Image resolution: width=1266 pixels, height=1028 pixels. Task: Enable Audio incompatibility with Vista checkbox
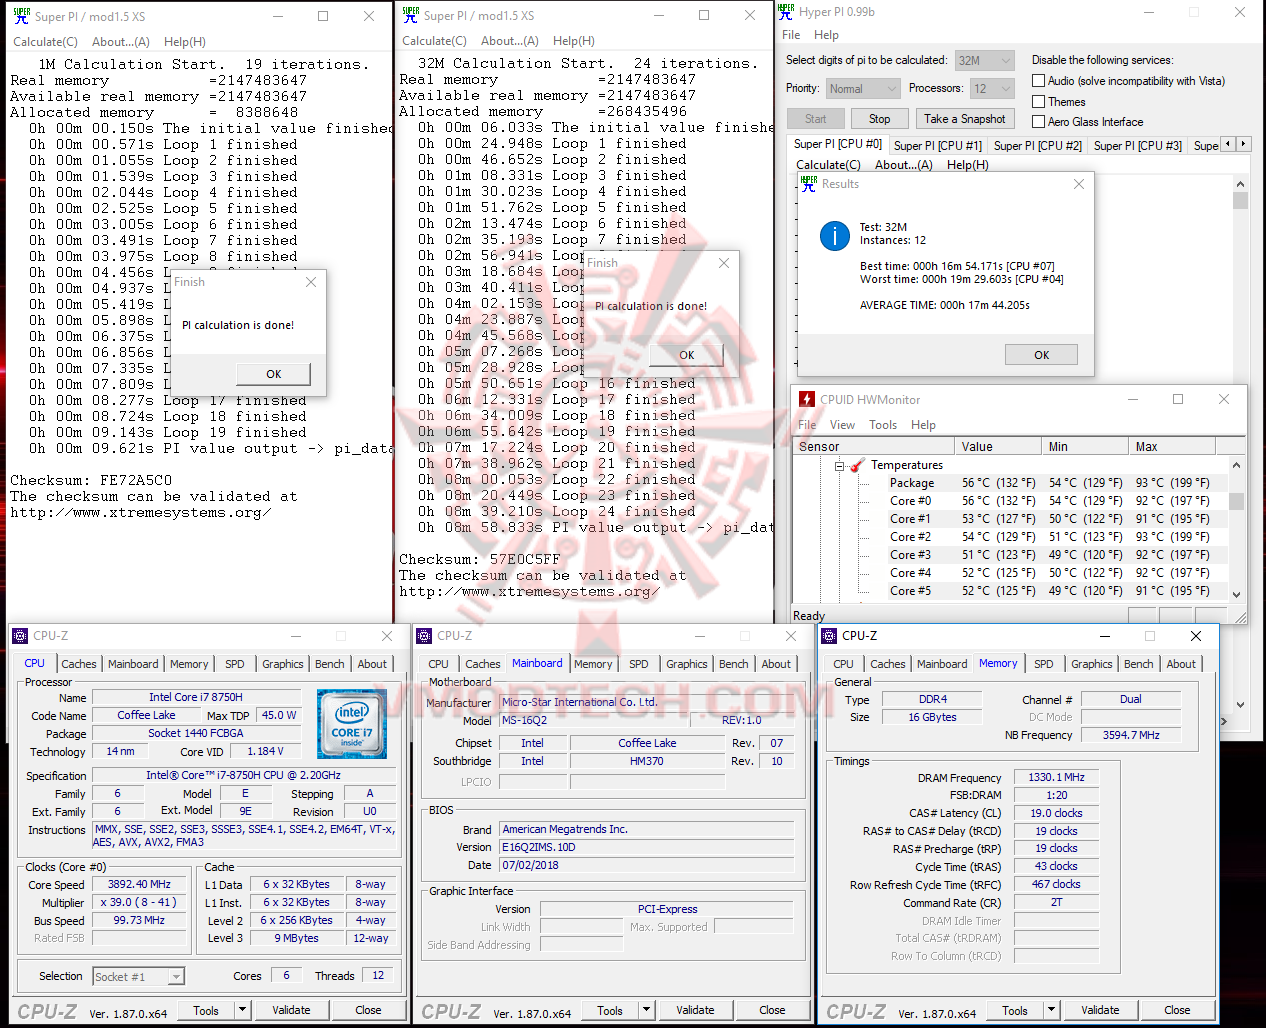point(1039,81)
